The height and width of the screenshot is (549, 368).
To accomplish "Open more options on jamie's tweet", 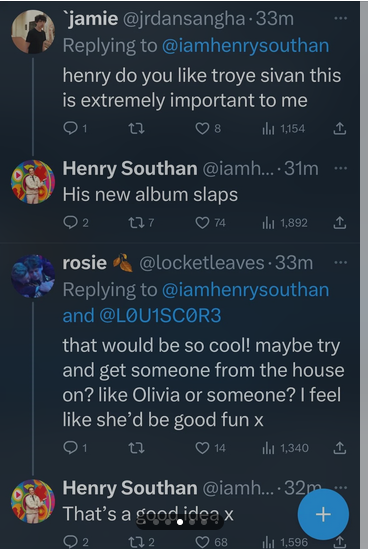I will pos(340,18).
